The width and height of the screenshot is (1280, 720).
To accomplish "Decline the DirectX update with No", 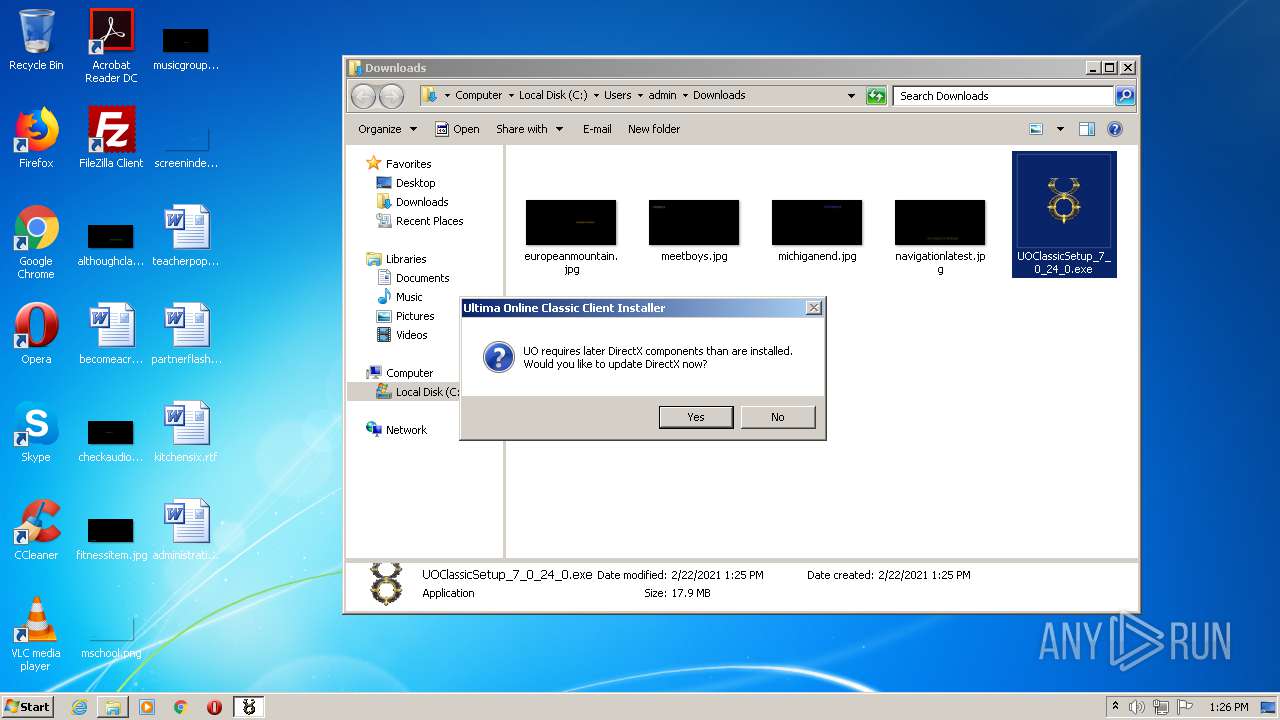I will [x=778, y=417].
